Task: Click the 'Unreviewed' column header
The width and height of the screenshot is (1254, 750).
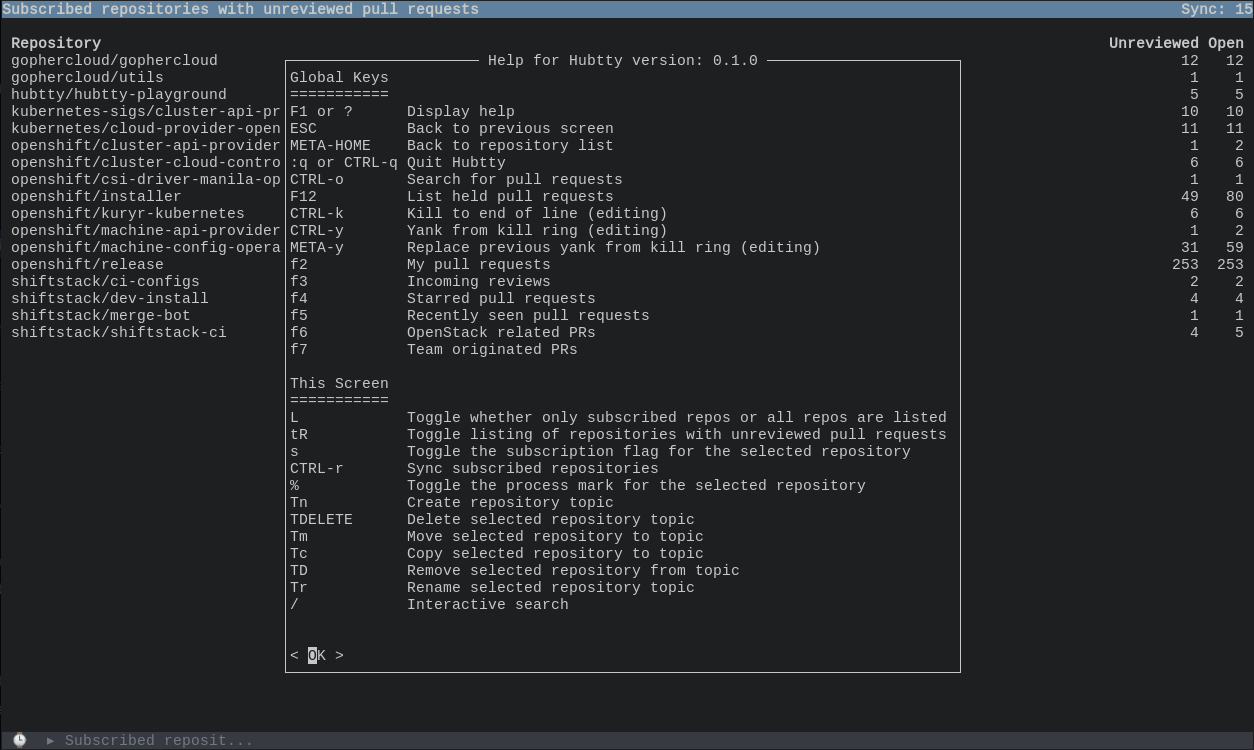Action: coord(1153,43)
